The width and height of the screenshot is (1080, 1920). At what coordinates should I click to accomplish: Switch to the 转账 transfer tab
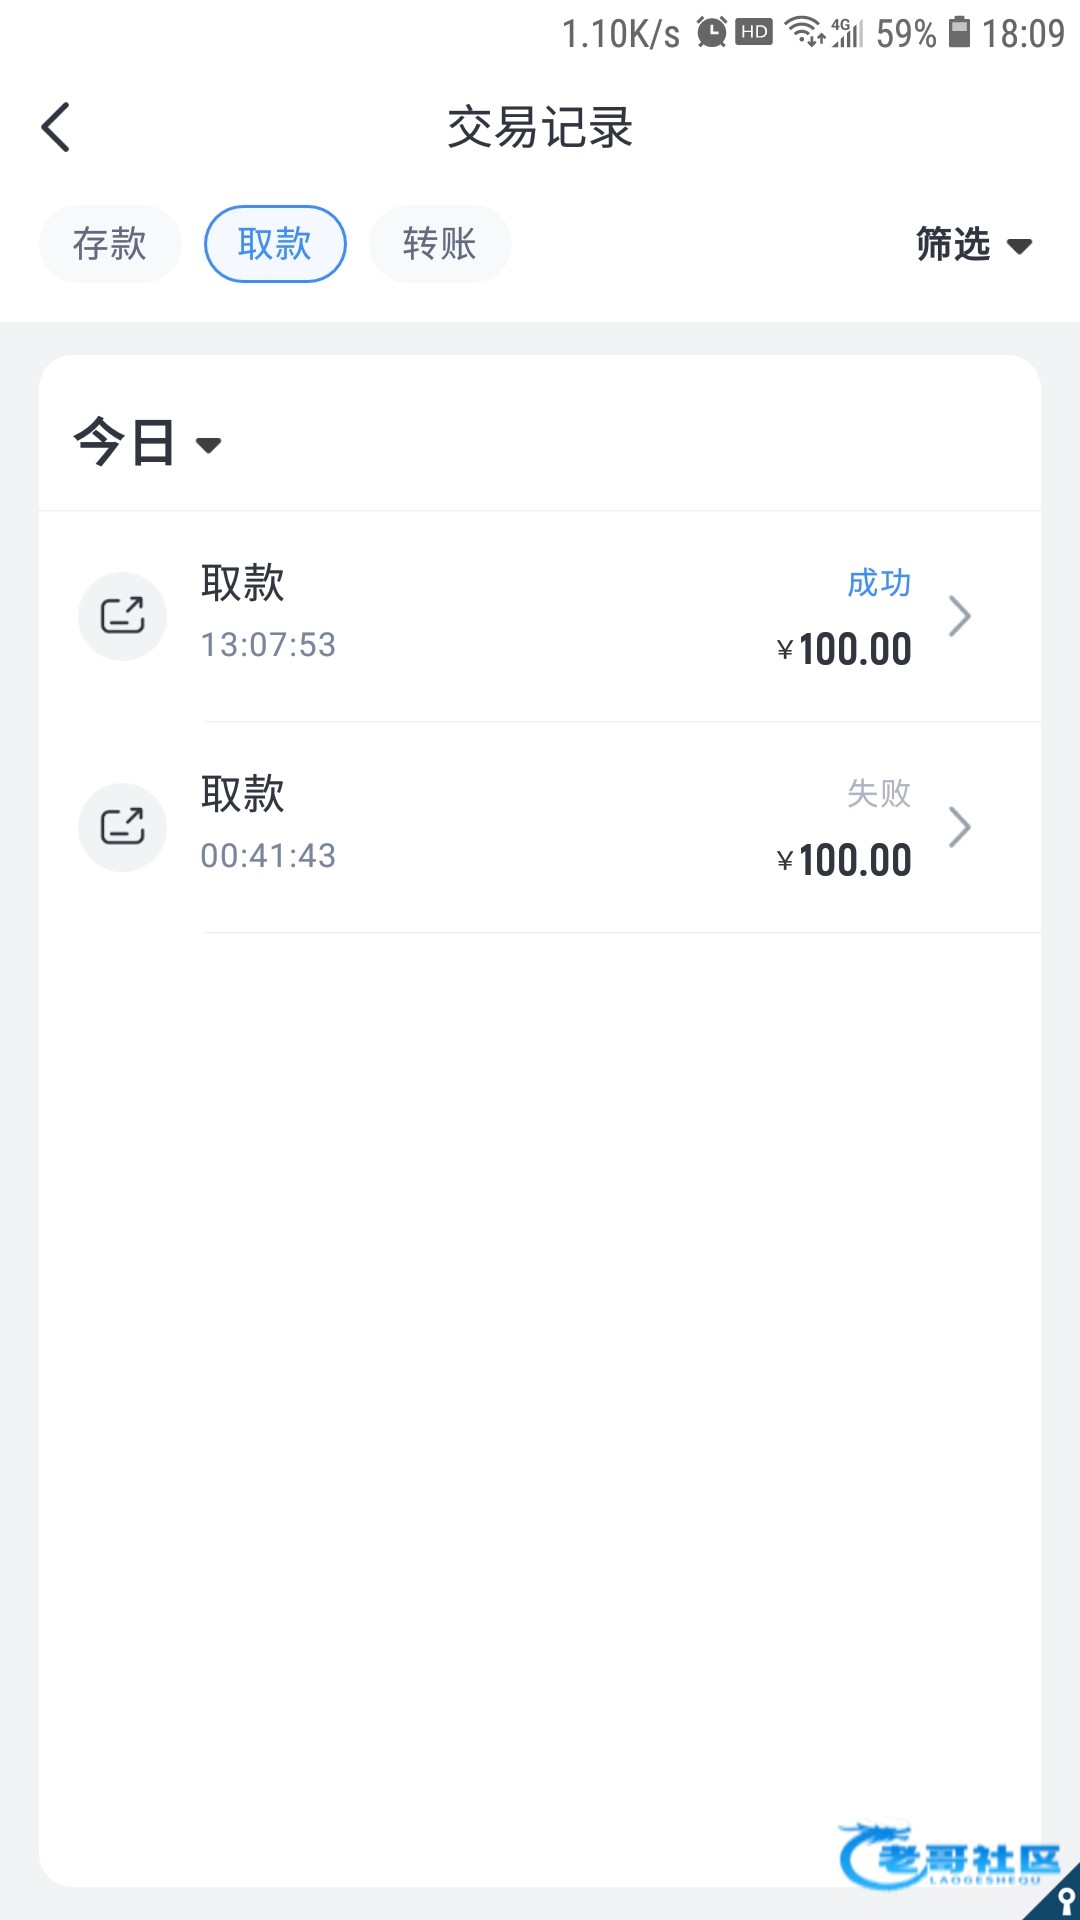pyautogui.click(x=440, y=244)
